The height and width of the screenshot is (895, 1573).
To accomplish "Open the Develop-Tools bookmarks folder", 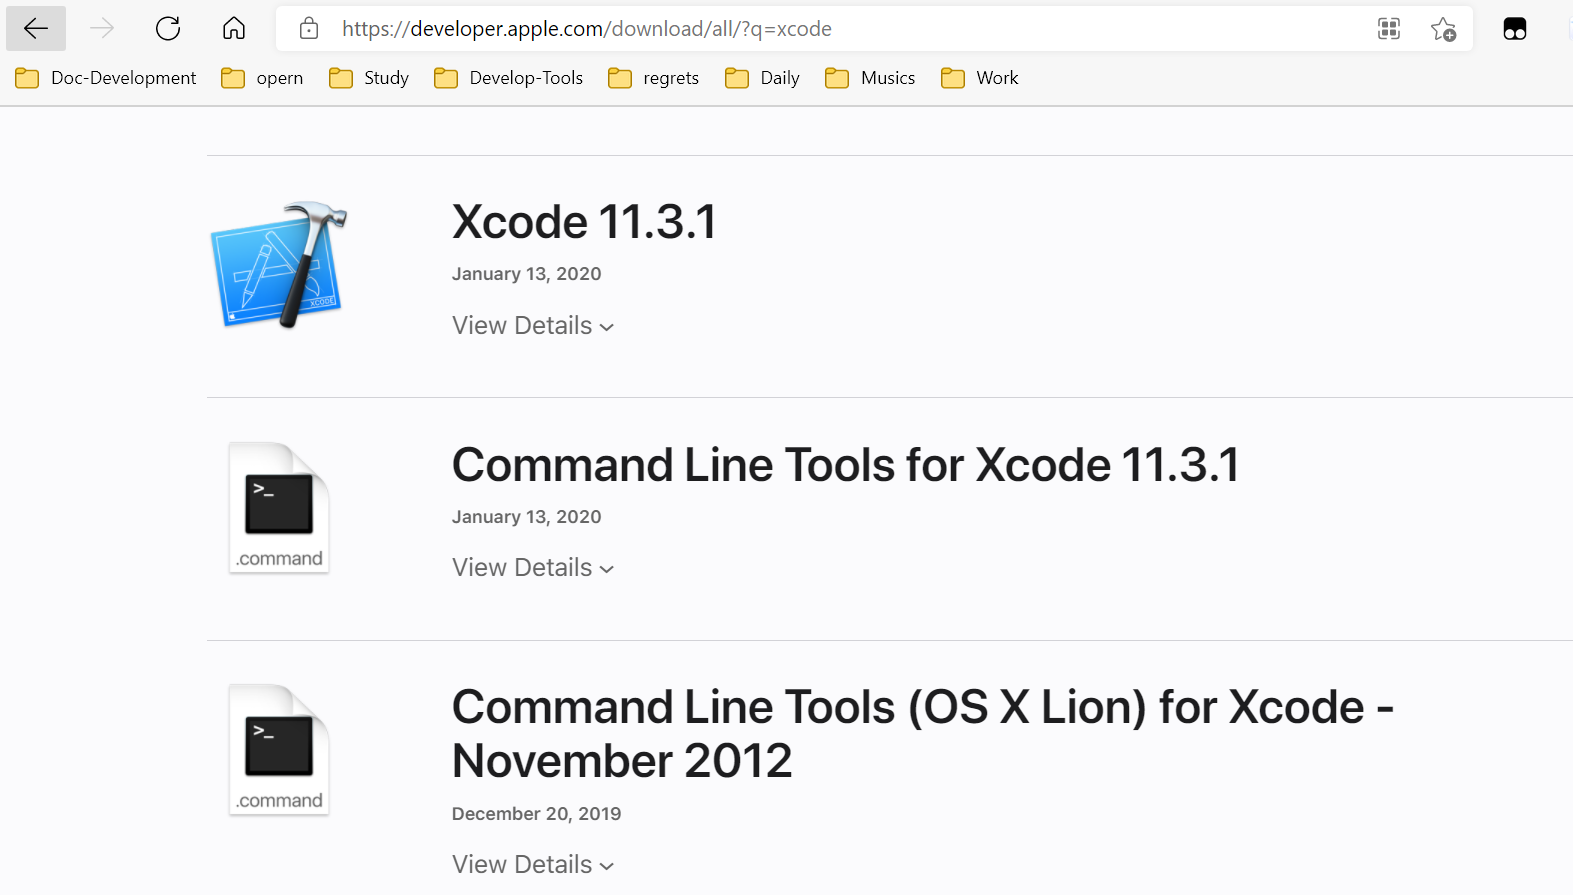I will pyautogui.click(x=509, y=78).
